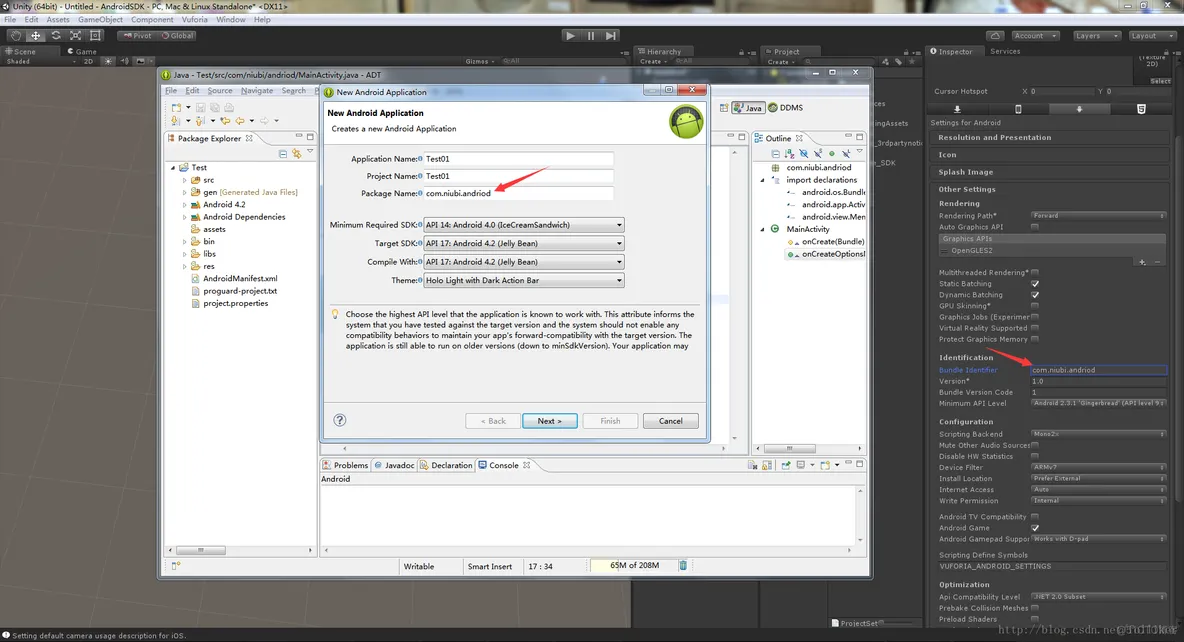
Task: Click plus to add Graphics API
Action: 1142,262
